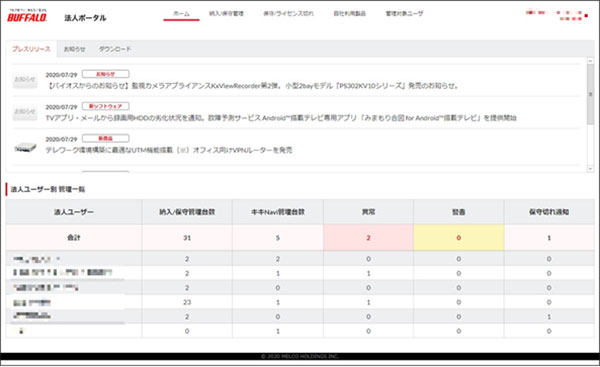This screenshot has height=367, width=600.
Task: Click the キキNavi管理台数 column header
Action: coord(278,212)
